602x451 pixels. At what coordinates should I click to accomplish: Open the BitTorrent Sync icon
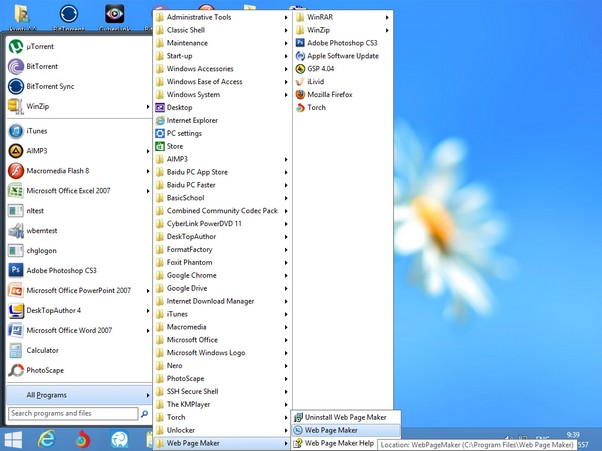16,86
